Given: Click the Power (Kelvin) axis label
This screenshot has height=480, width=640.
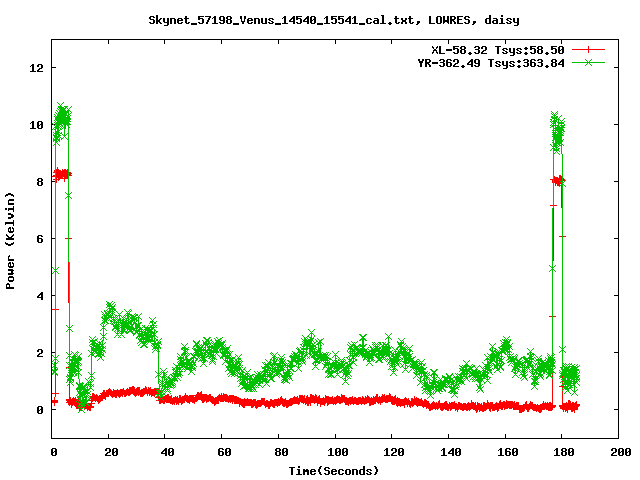Looking at the screenshot, I should 10,241.
